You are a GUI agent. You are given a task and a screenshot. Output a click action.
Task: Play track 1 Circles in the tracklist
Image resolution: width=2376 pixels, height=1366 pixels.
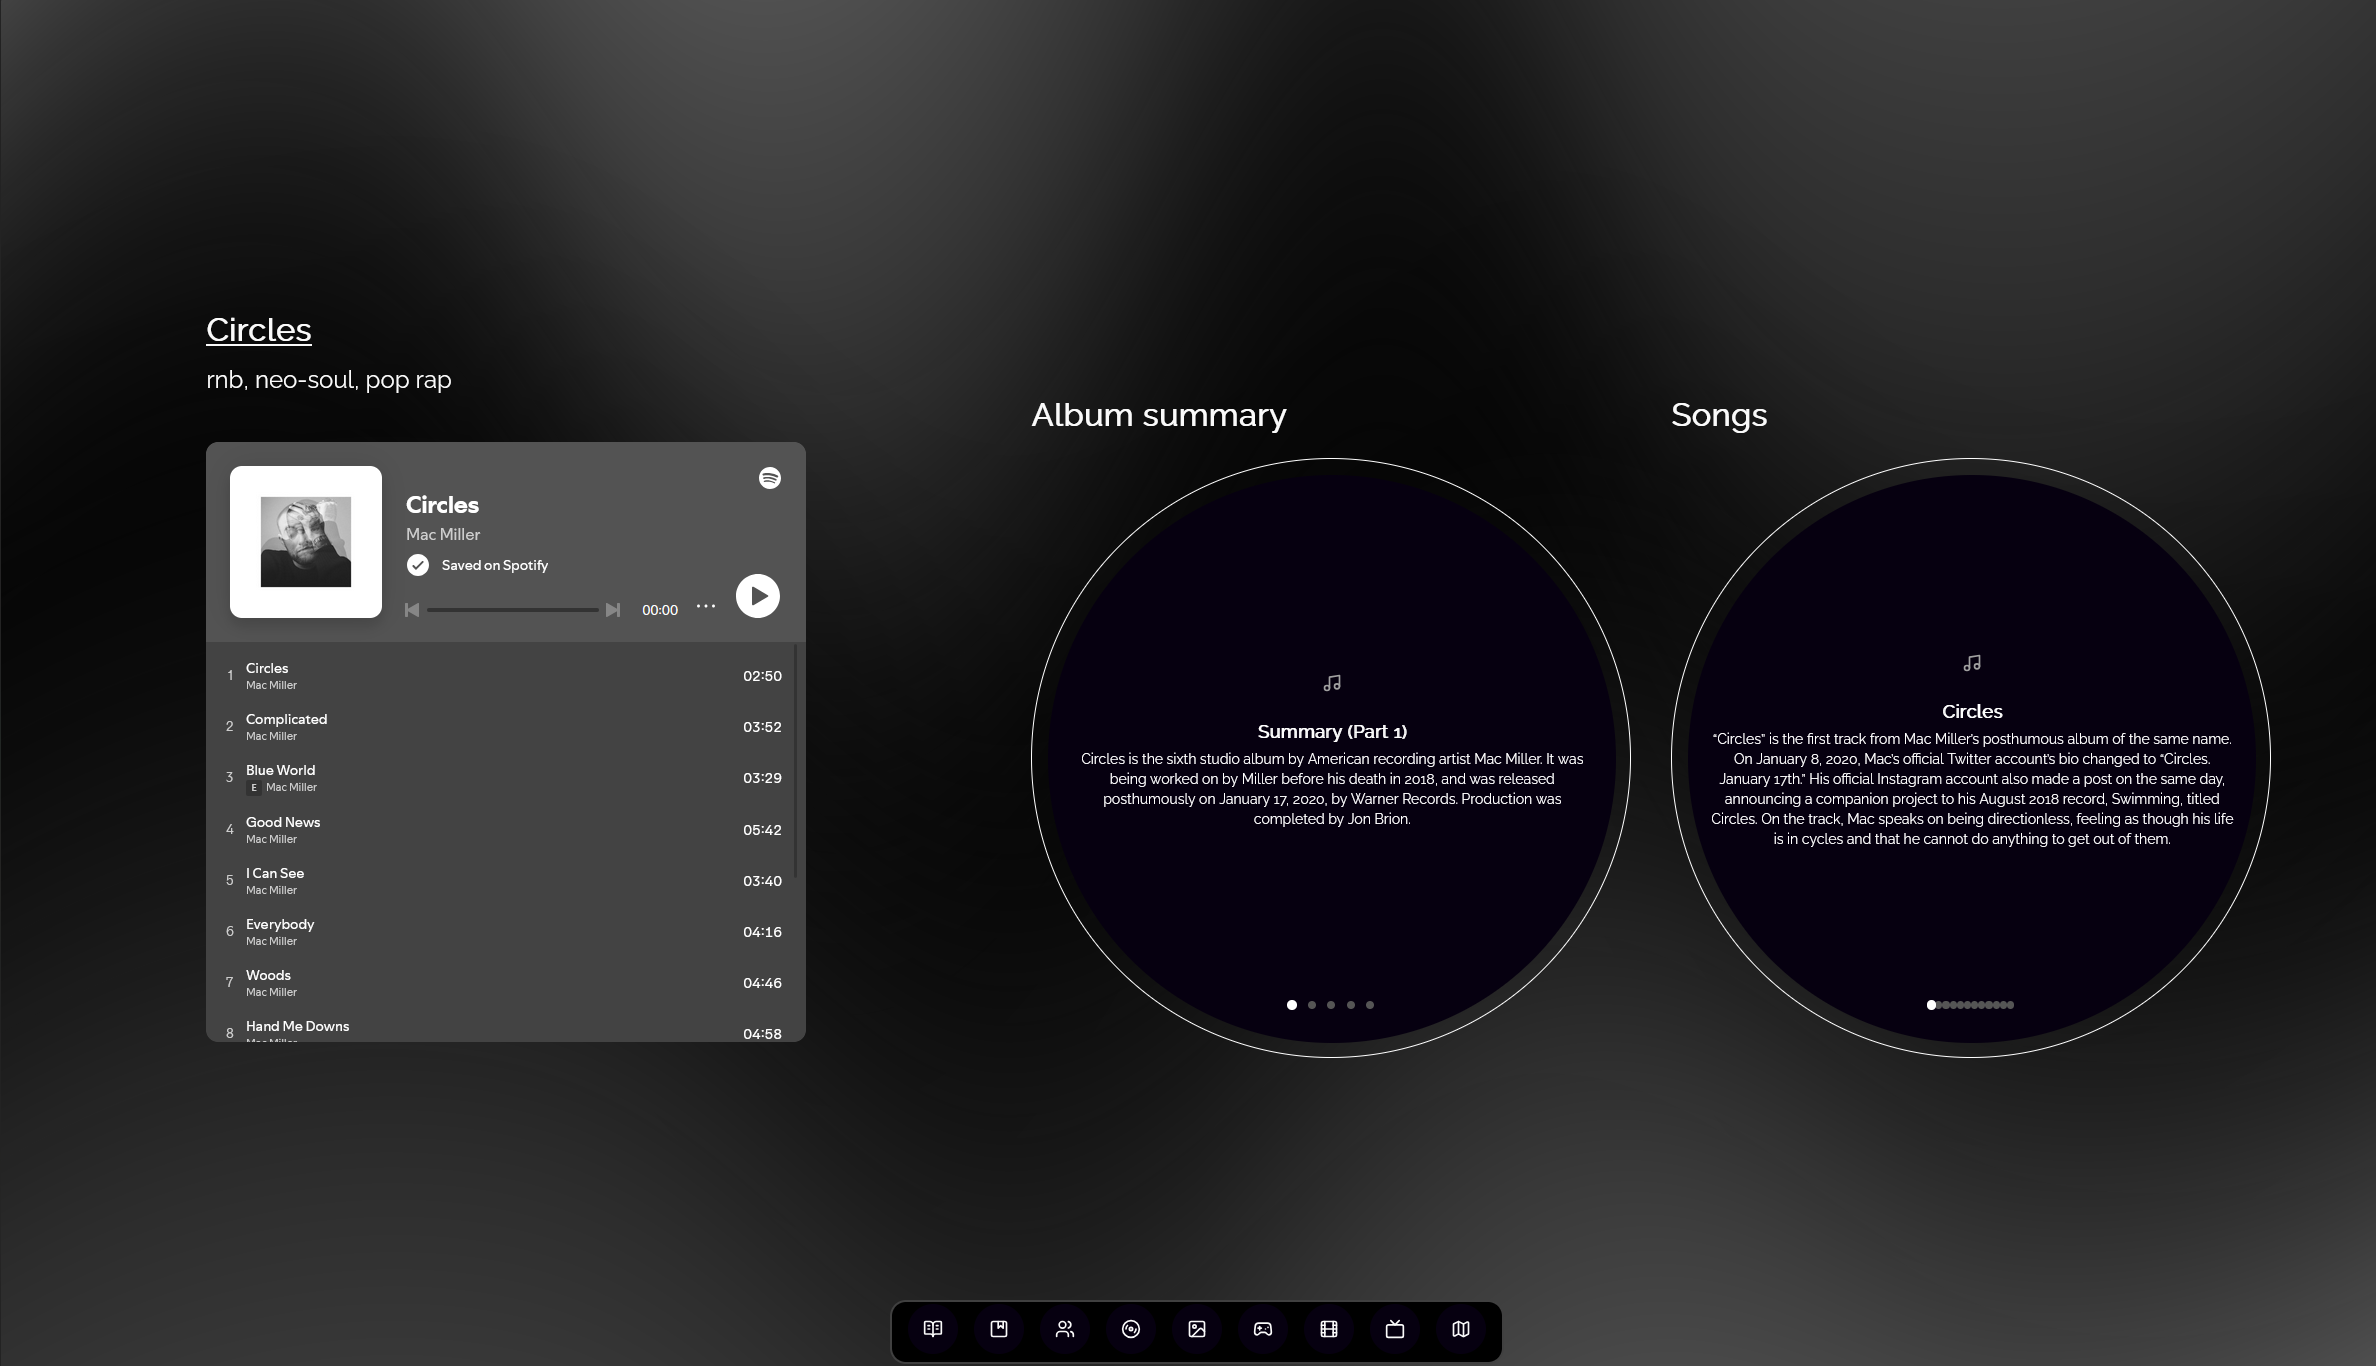click(505, 676)
